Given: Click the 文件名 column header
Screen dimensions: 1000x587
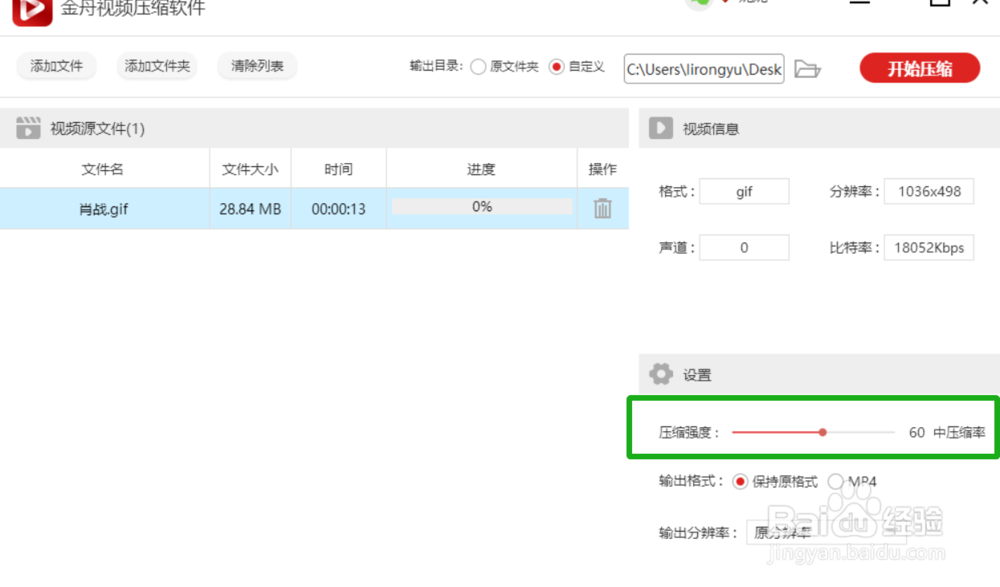Looking at the screenshot, I should [x=102, y=168].
